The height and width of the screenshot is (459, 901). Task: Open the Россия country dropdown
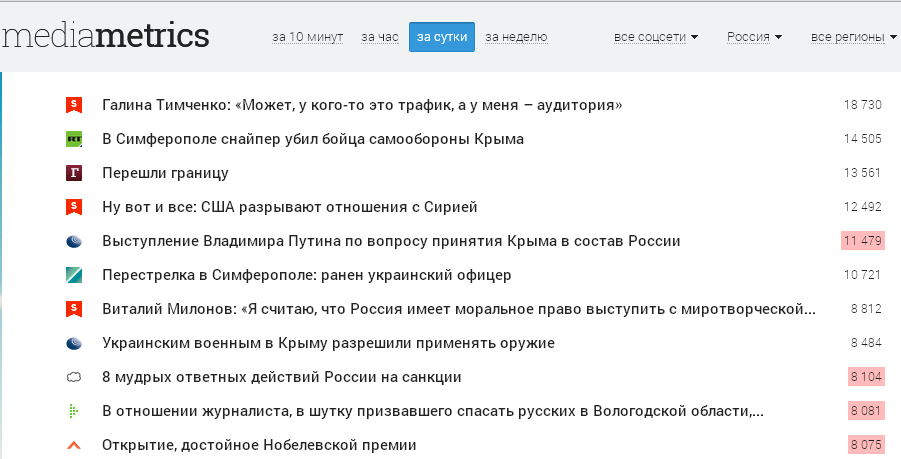tap(753, 37)
